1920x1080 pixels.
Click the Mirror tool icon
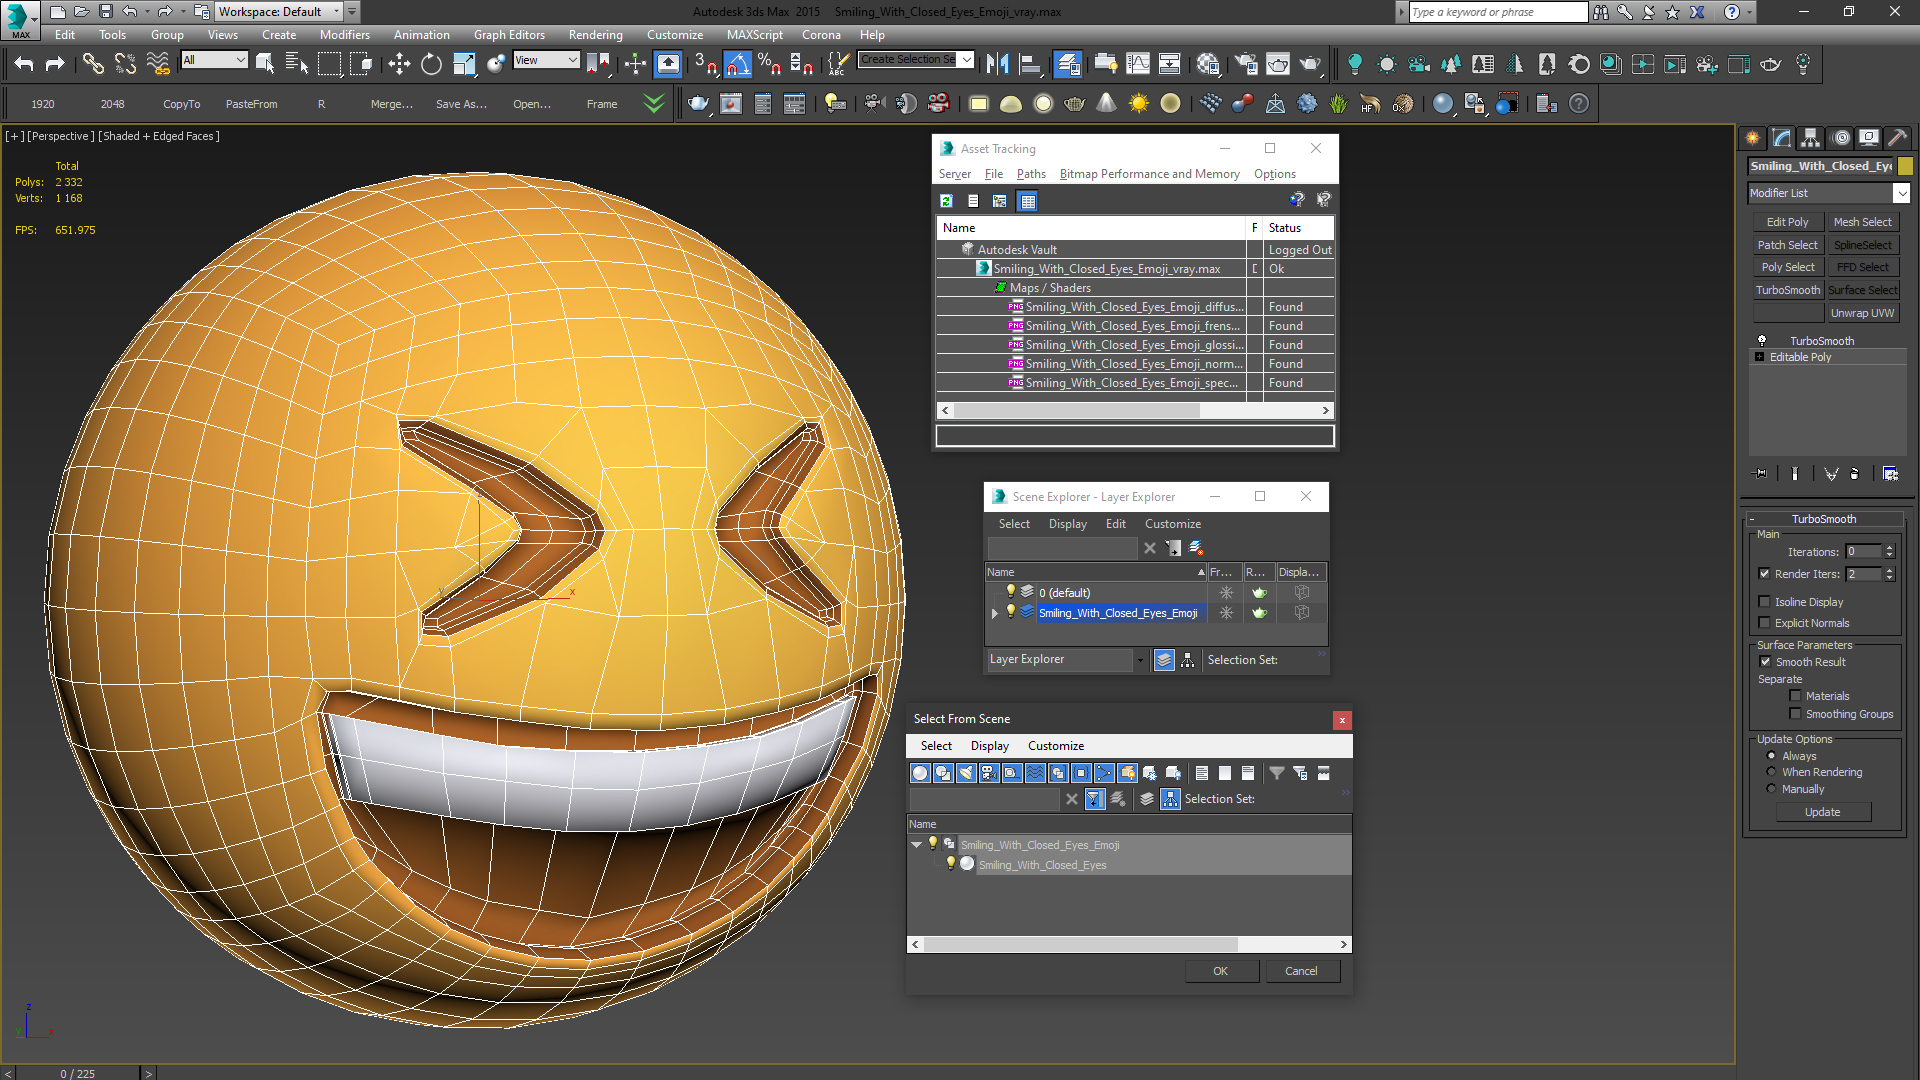pyautogui.click(x=997, y=64)
